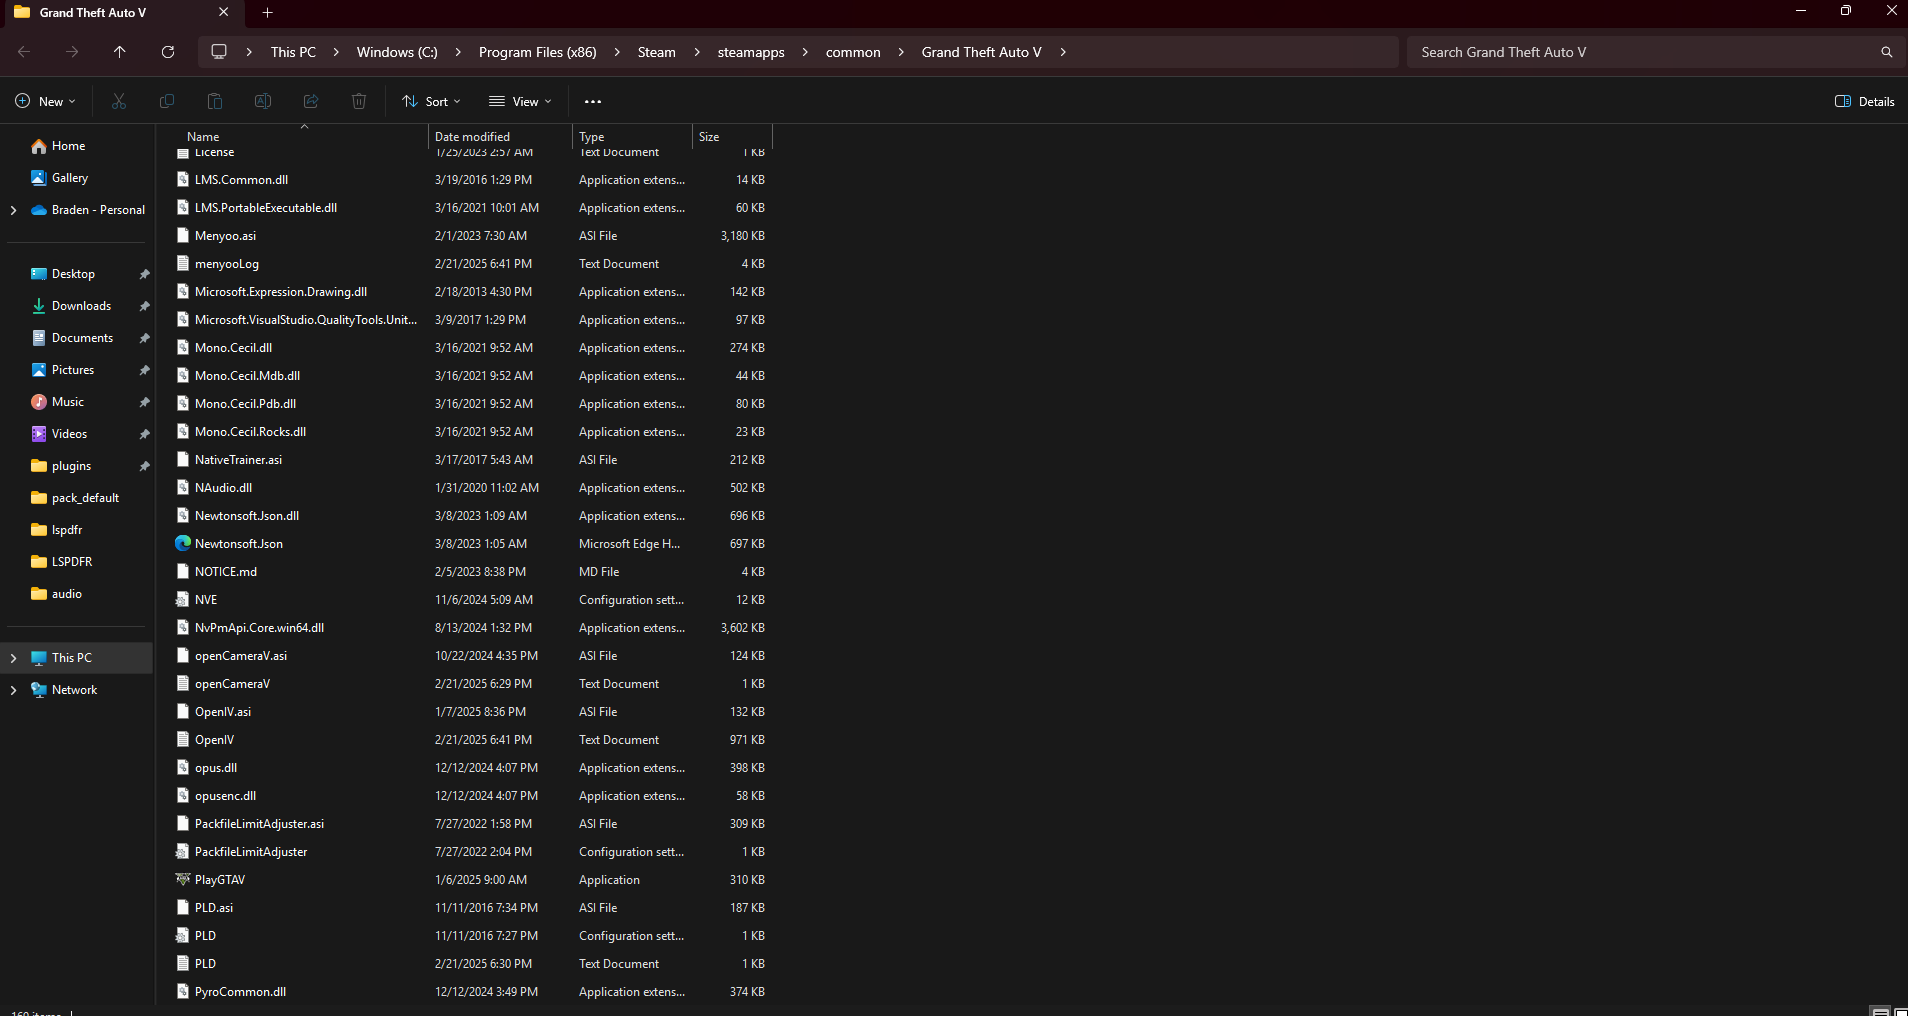The height and width of the screenshot is (1016, 1908).
Task: Navigate to Program Files (x86) breadcrumb
Action: 538,52
